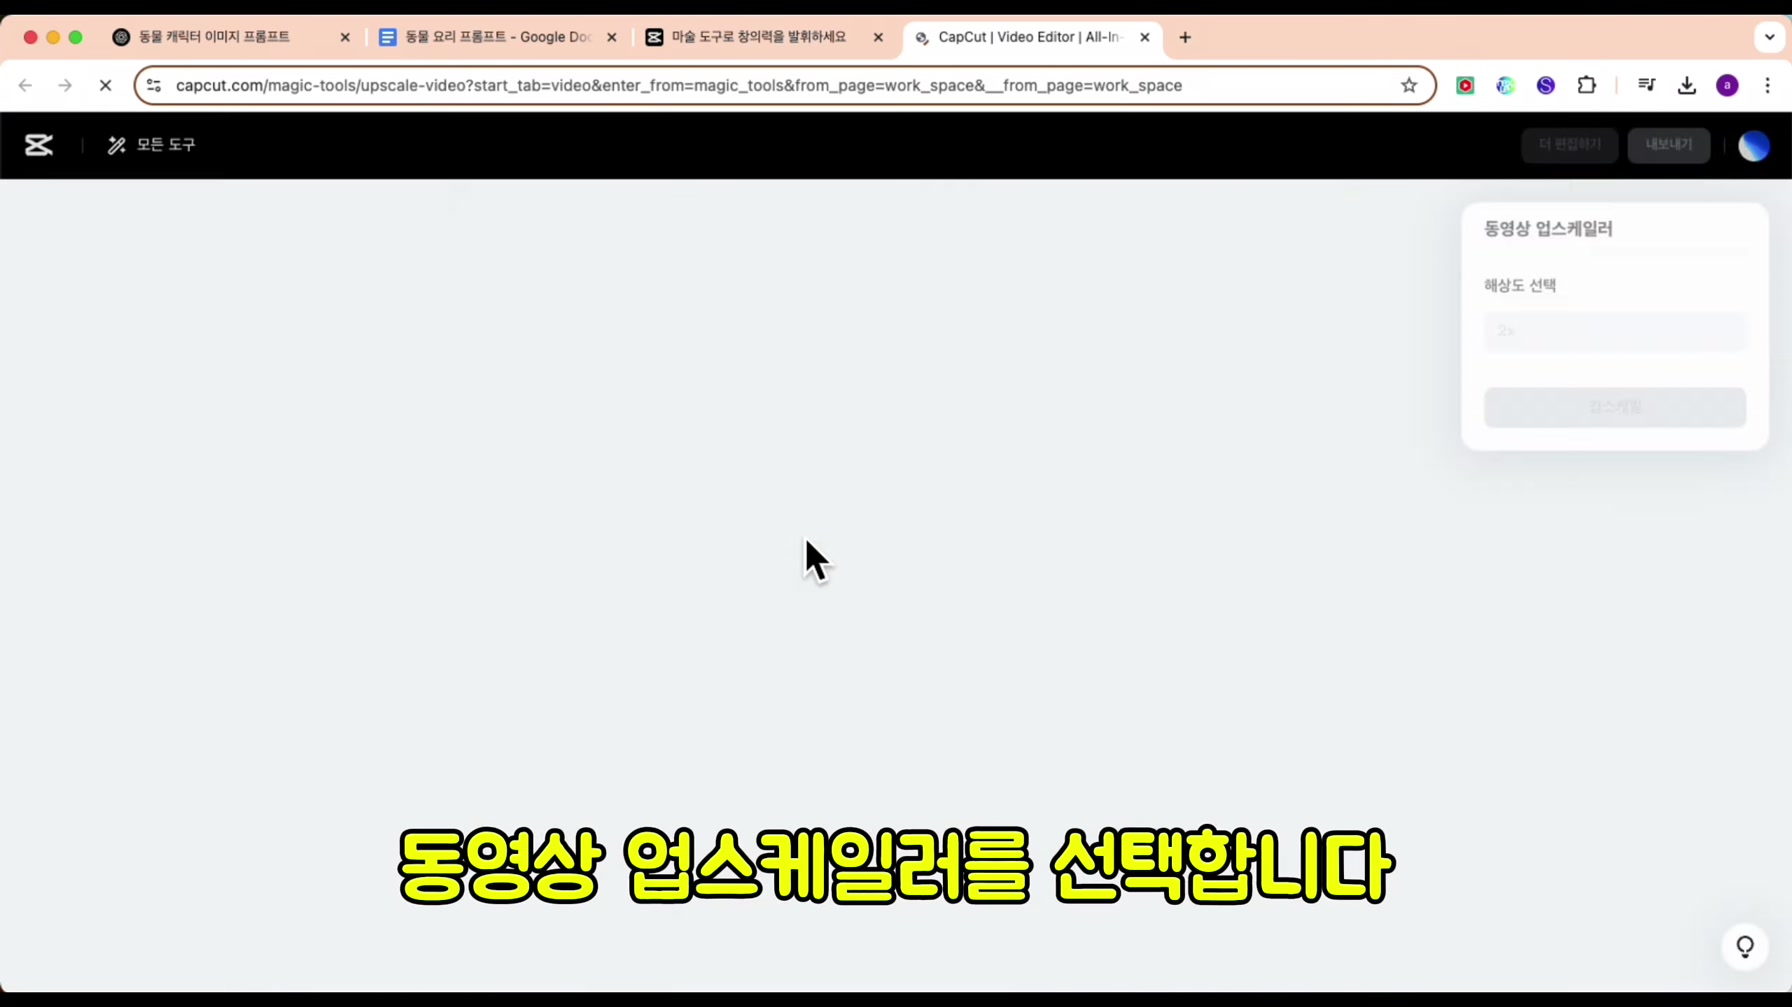Switch to the 마술 도구로 창의력을 발휘하세요 tab
Screen dimensions: 1792x1007
tap(758, 37)
